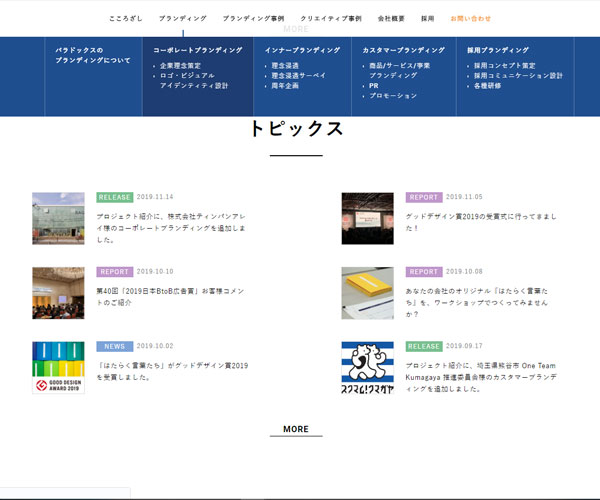The image size is (600, 500).
Task: Click the NEWS tag dated 2019.10.02
Action: (114, 346)
